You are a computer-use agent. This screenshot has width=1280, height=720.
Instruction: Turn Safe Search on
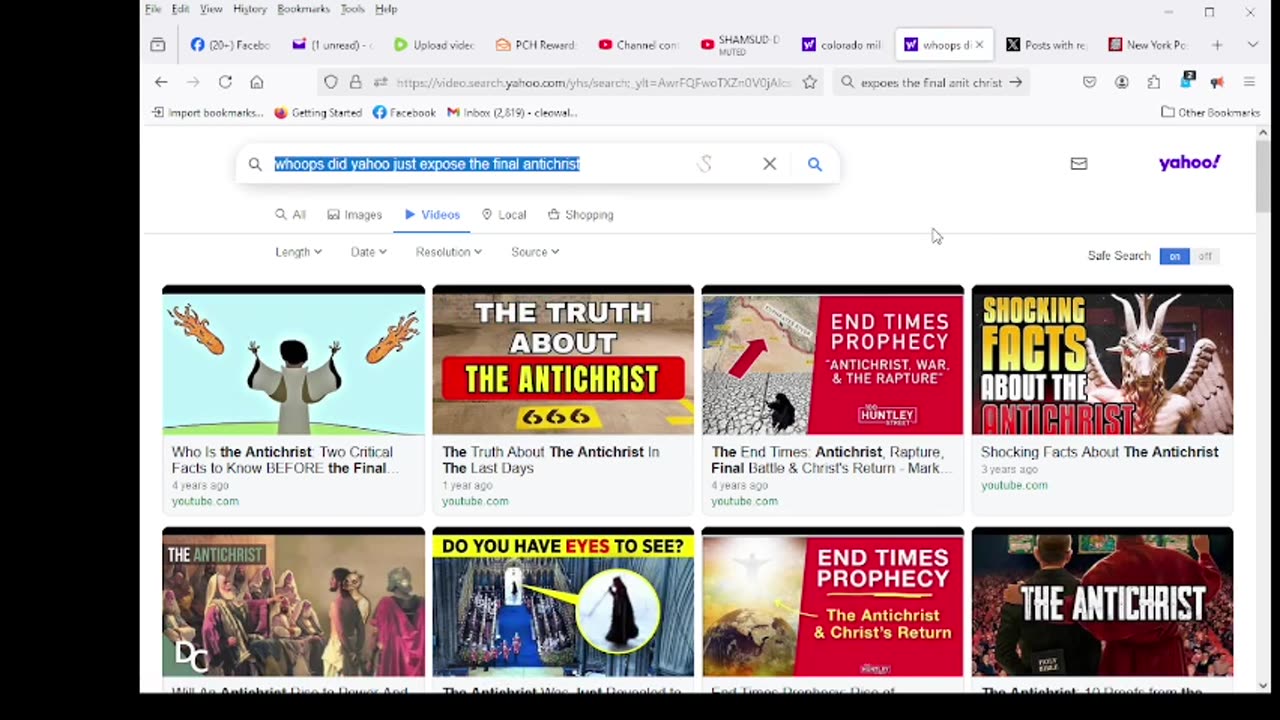pos(1174,256)
